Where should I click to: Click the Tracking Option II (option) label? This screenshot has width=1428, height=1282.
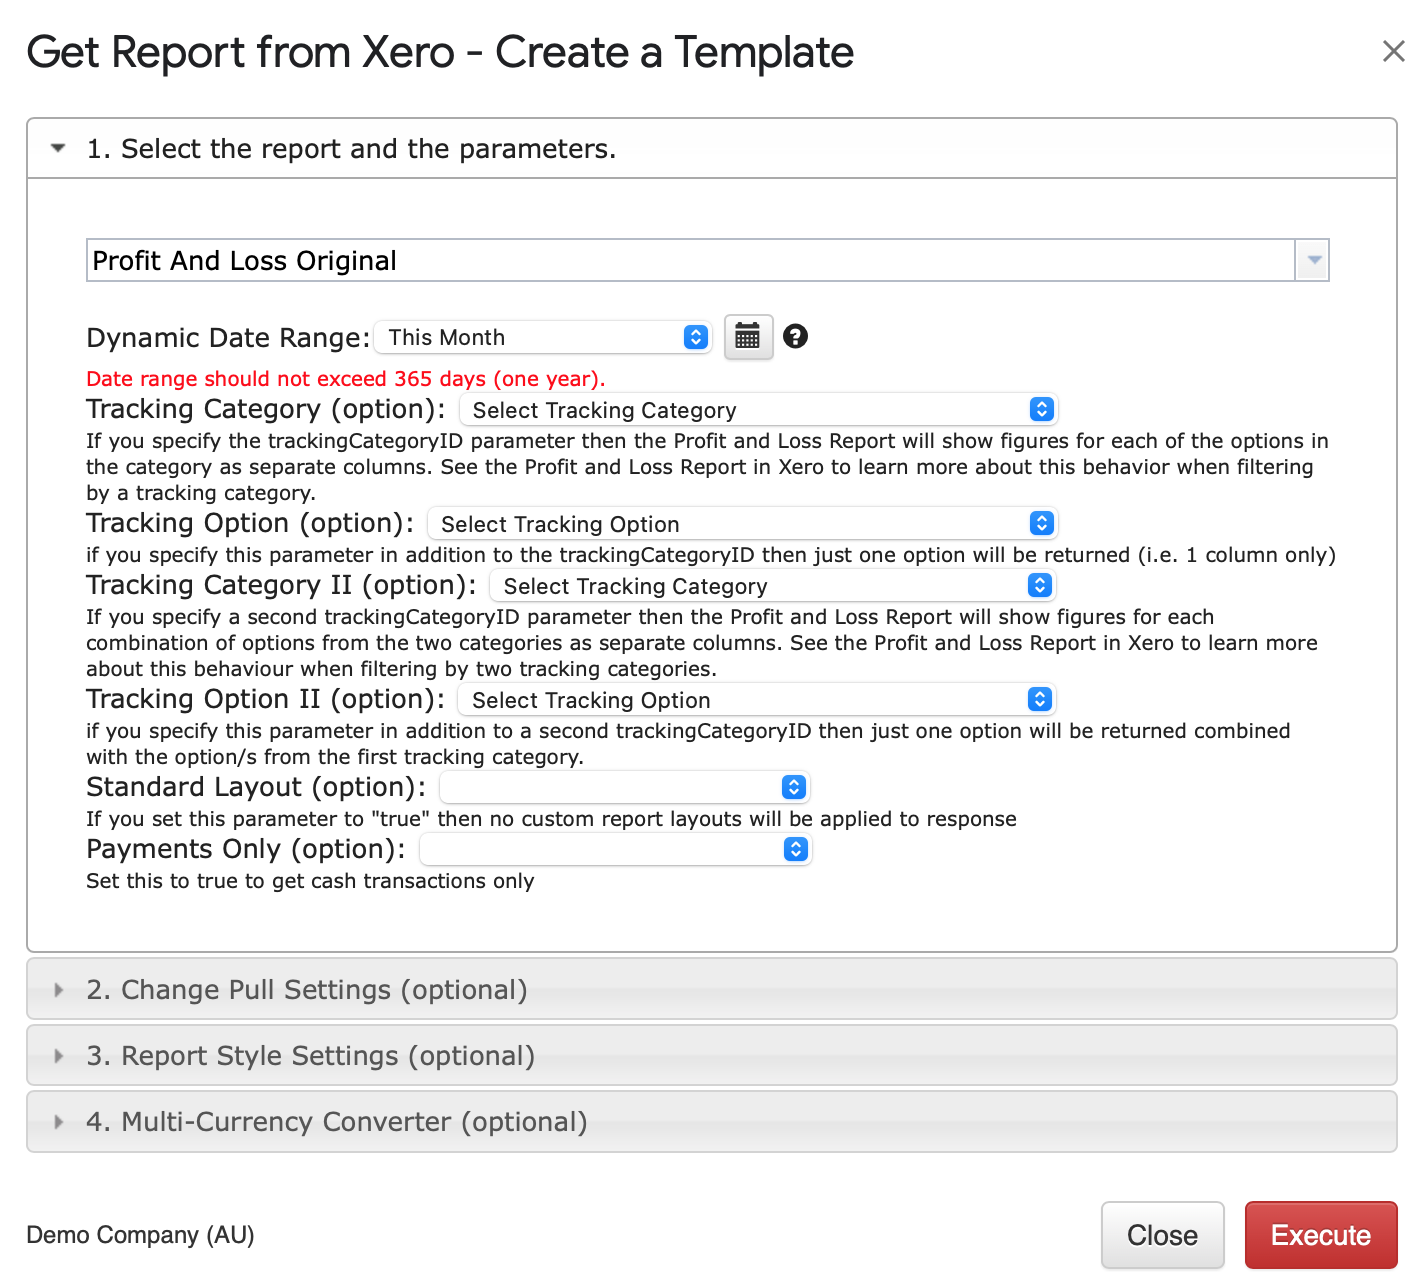(266, 699)
